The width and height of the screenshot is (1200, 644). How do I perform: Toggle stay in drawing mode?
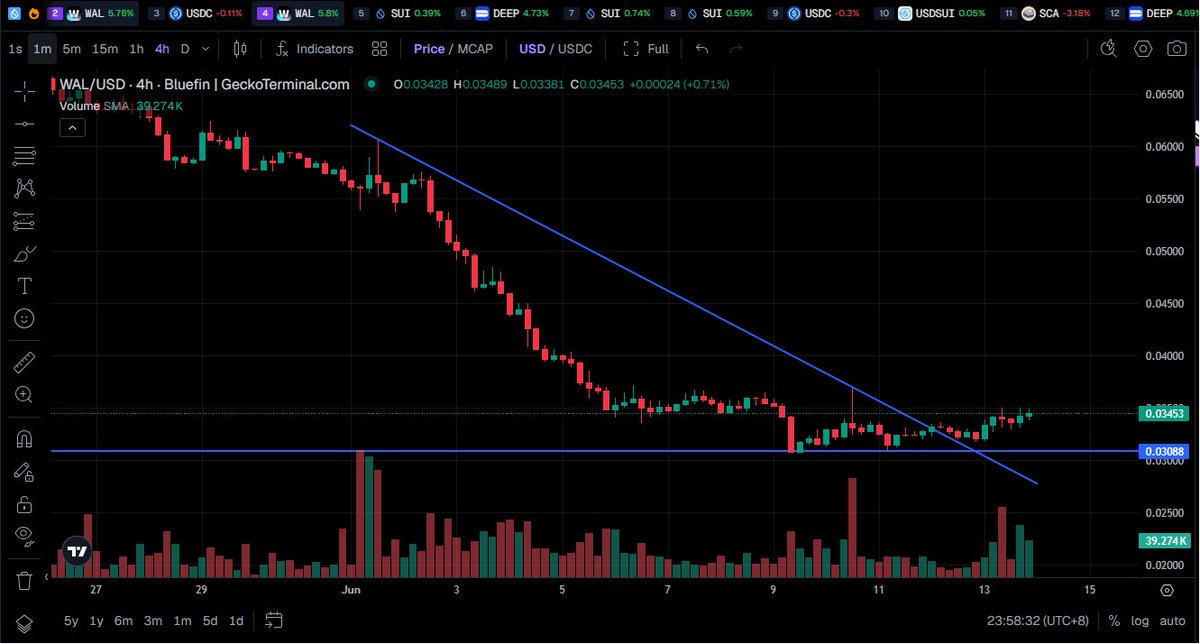click(x=25, y=471)
